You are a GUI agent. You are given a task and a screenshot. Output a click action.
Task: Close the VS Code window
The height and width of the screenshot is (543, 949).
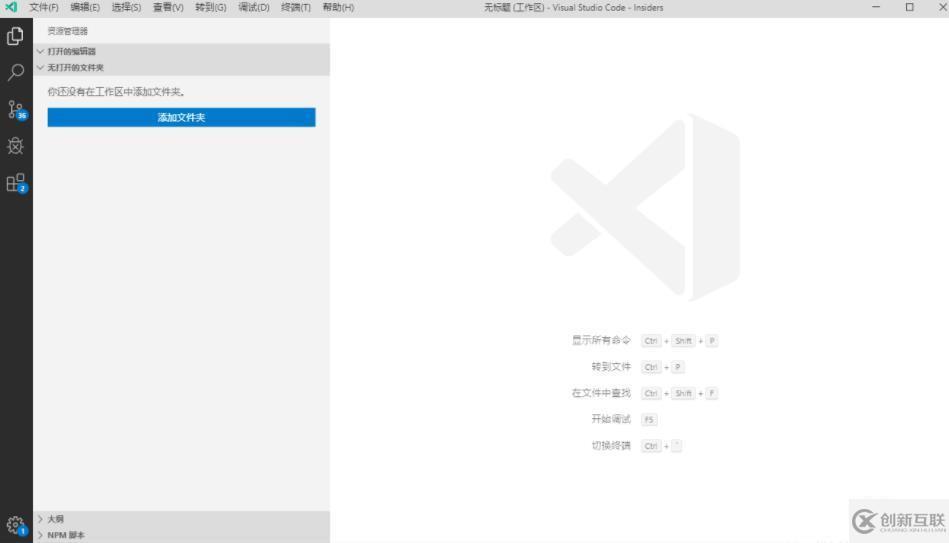941,7
